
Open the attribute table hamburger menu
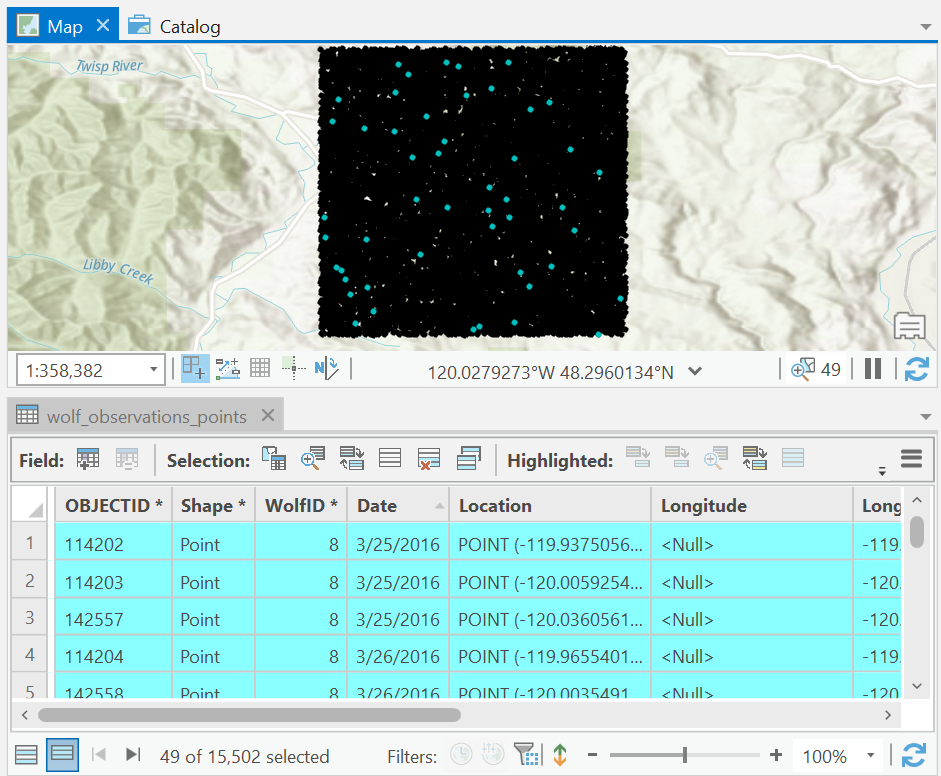pyautogui.click(x=910, y=459)
